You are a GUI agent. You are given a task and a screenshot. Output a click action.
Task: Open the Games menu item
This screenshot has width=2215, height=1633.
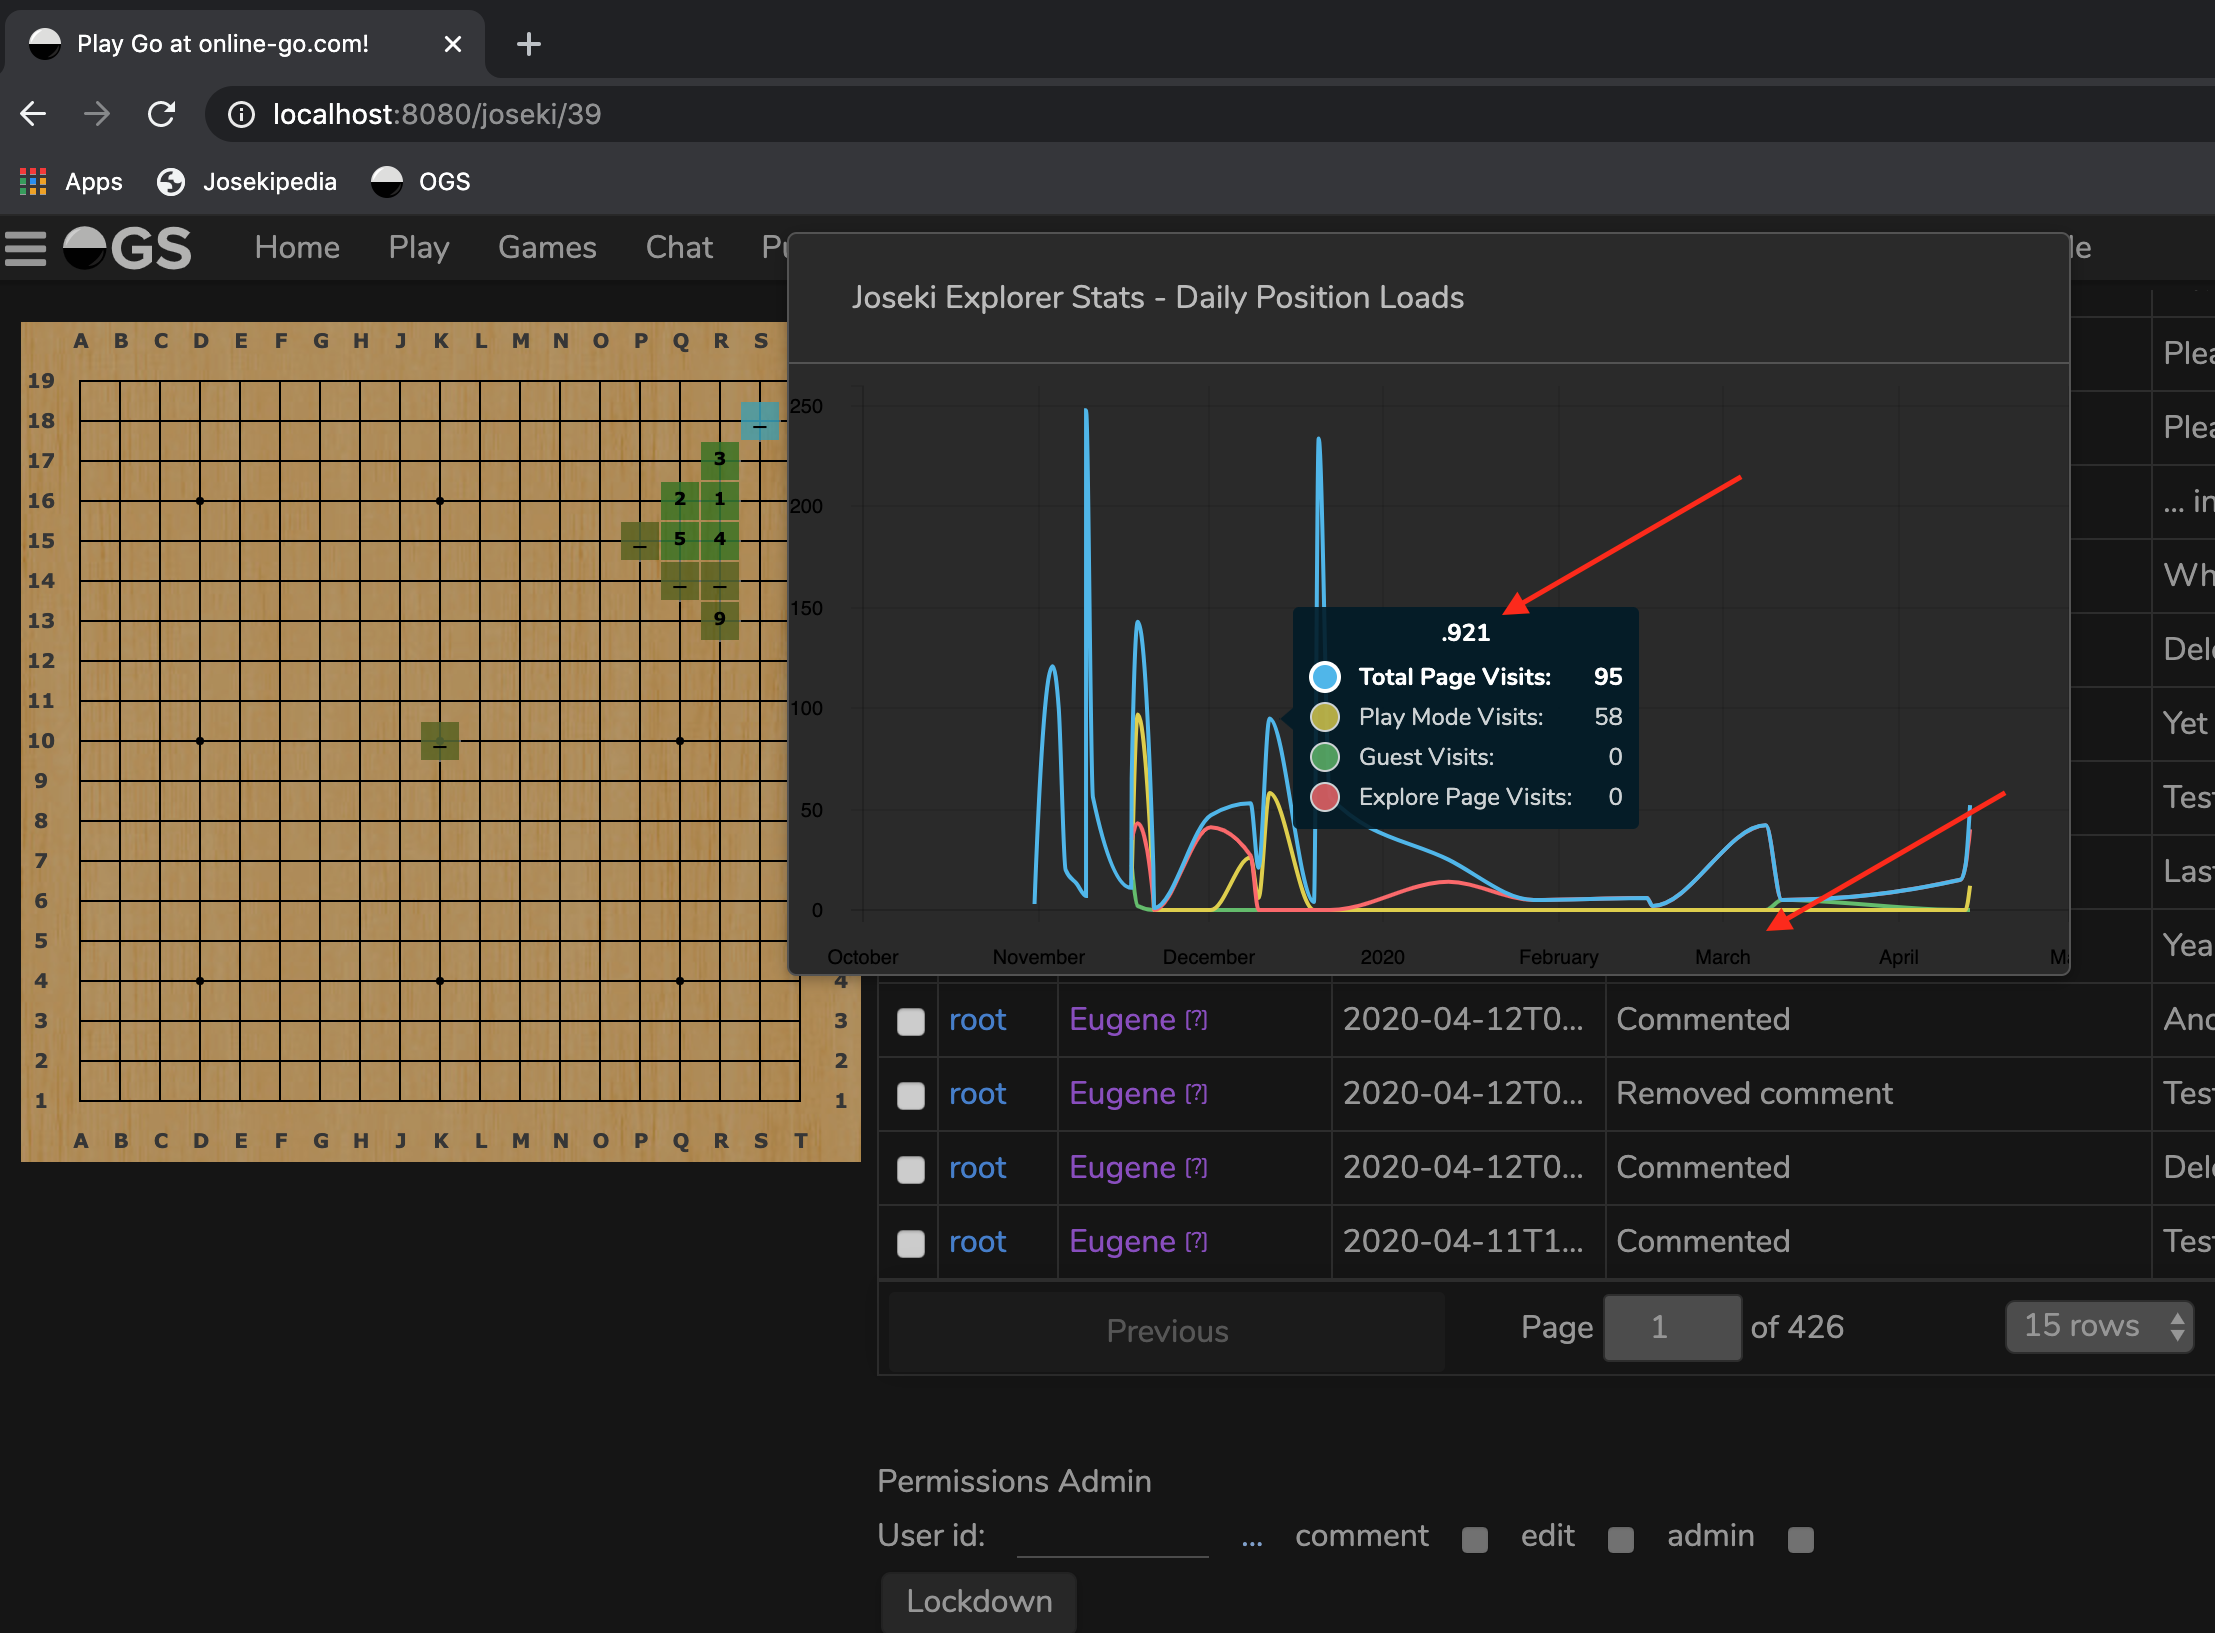547,247
